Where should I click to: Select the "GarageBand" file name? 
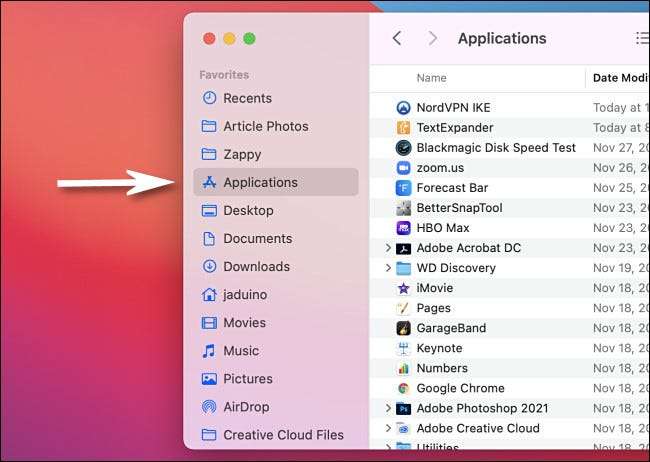click(x=451, y=328)
